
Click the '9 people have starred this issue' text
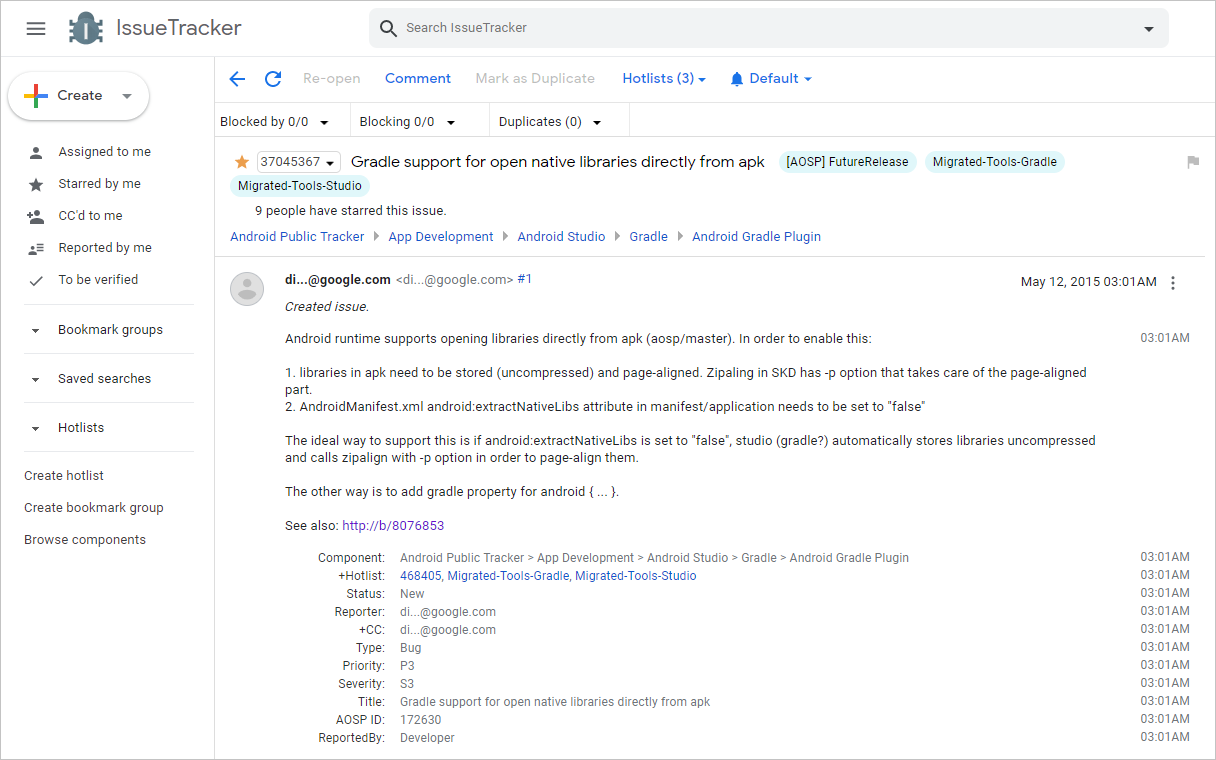pyautogui.click(x=351, y=211)
